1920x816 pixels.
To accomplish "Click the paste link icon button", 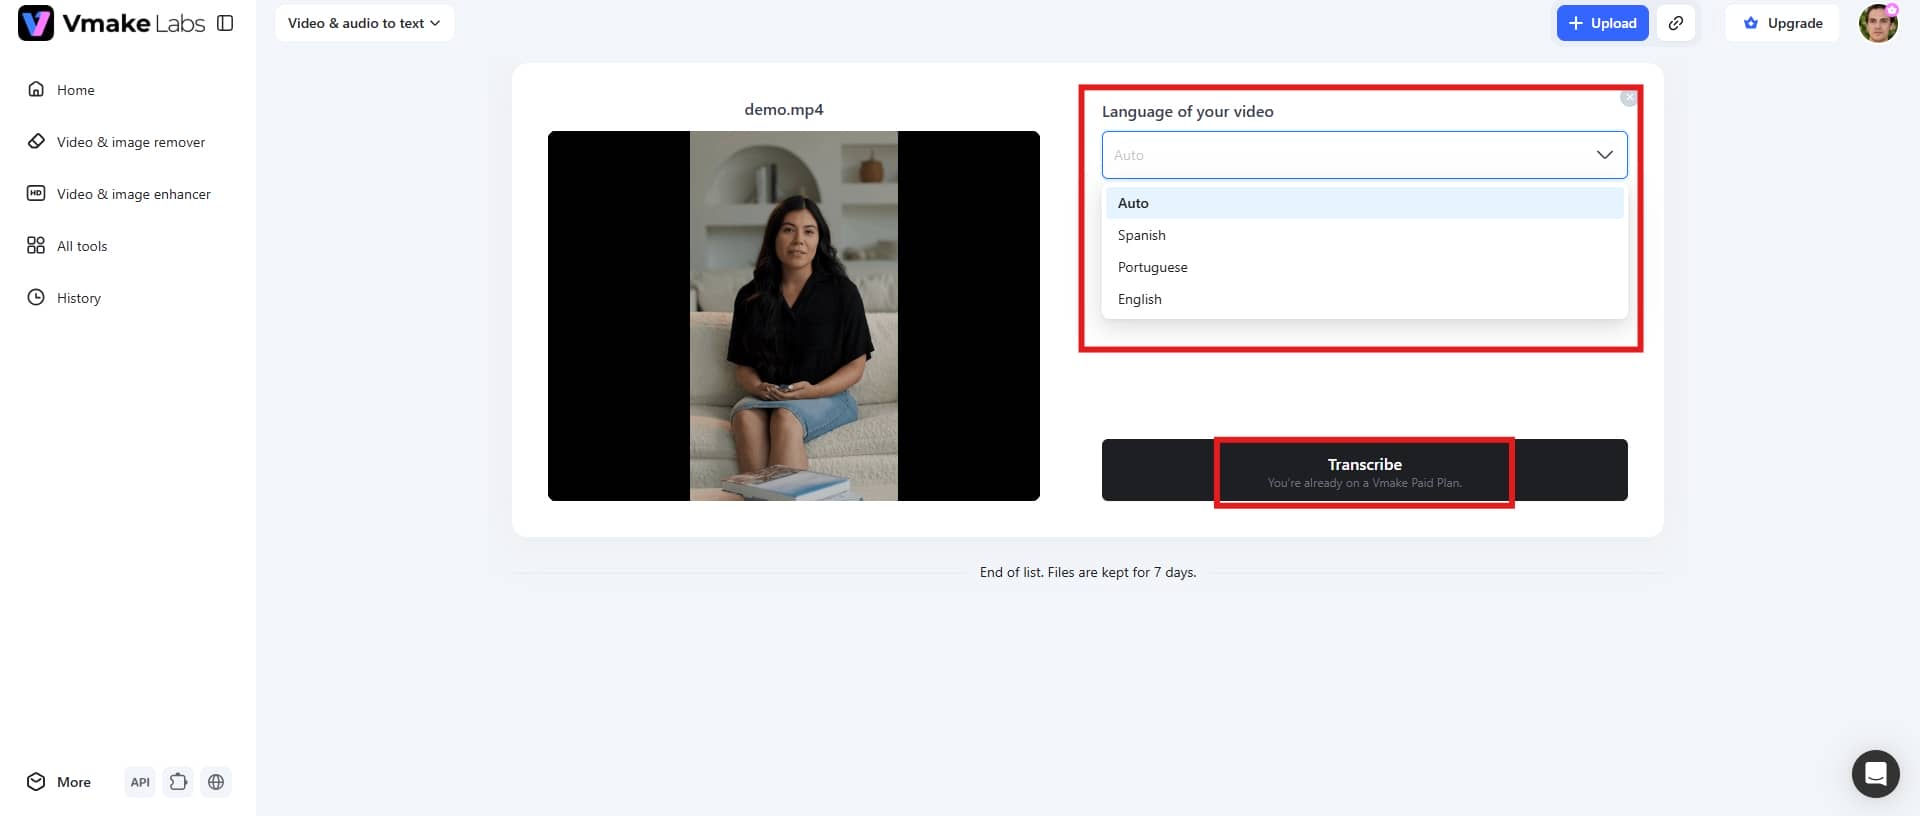I will click(x=1676, y=23).
